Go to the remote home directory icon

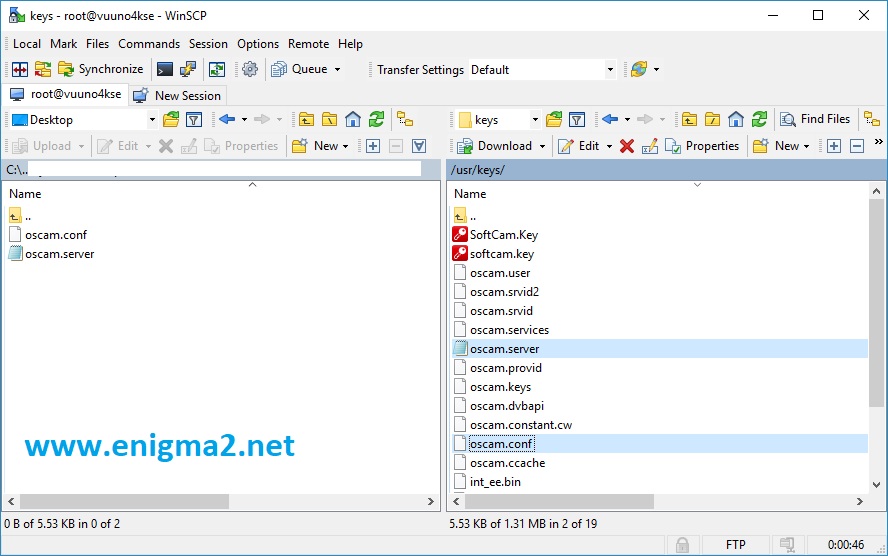point(736,119)
